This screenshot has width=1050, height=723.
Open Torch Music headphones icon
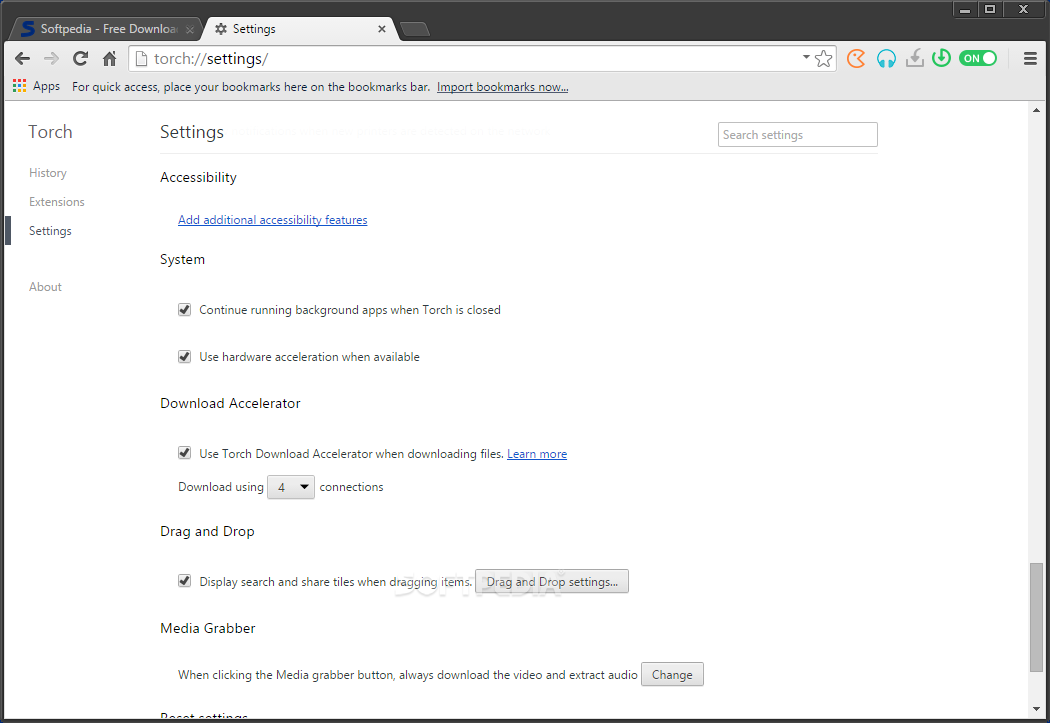(x=886, y=59)
